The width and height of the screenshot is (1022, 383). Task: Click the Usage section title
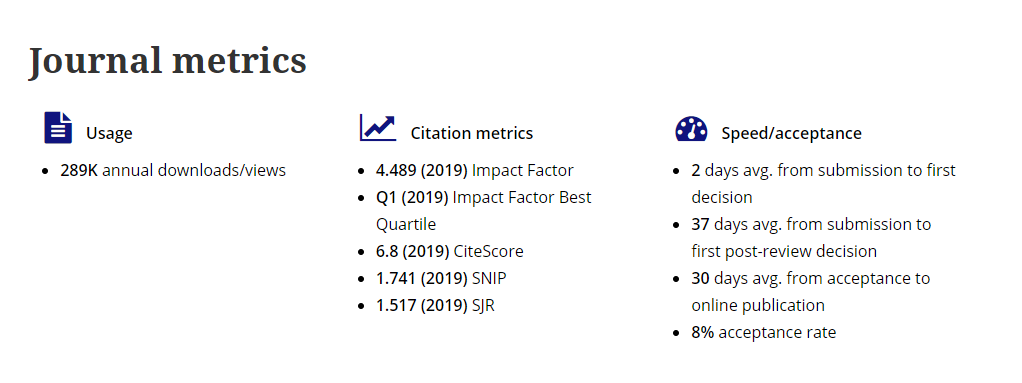click(x=109, y=134)
